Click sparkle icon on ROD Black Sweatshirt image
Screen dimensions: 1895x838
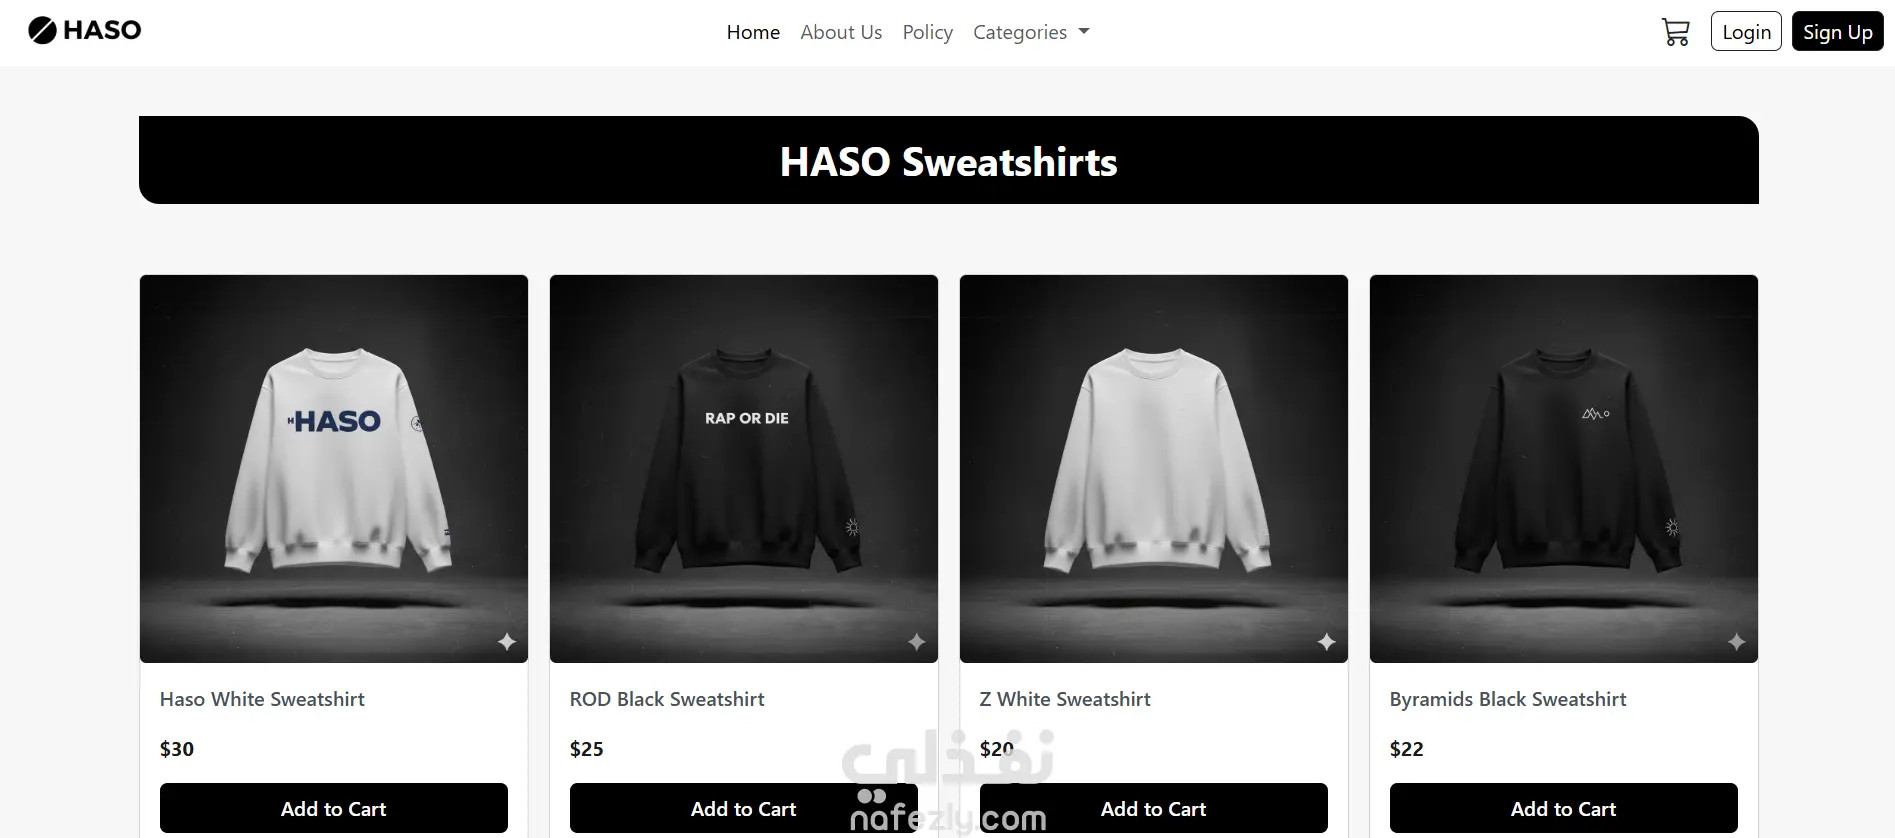click(x=917, y=642)
